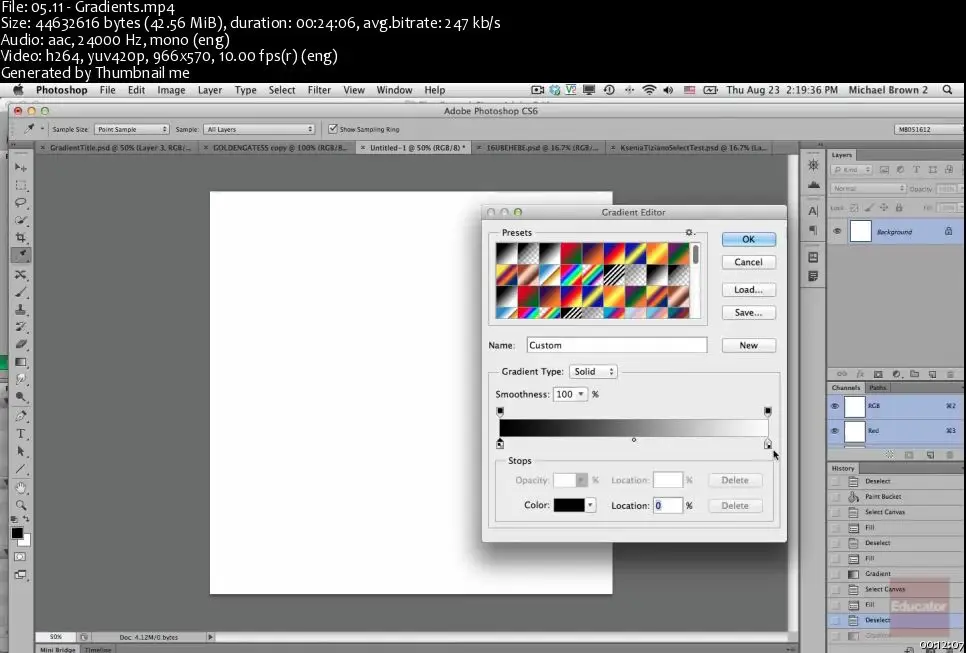Image resolution: width=966 pixels, height=653 pixels.
Task: Select the Gradient tool
Action: click(x=20, y=362)
